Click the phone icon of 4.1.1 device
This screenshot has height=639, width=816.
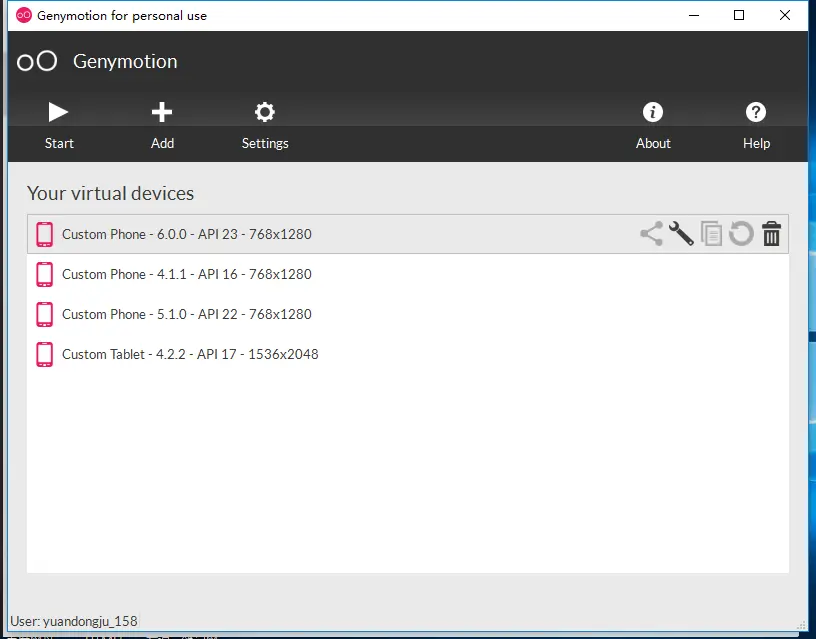coord(45,274)
